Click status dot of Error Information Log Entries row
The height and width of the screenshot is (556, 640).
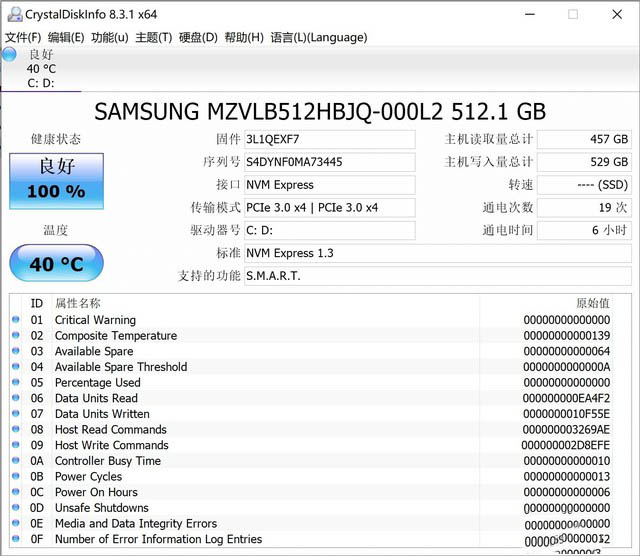tap(16, 539)
